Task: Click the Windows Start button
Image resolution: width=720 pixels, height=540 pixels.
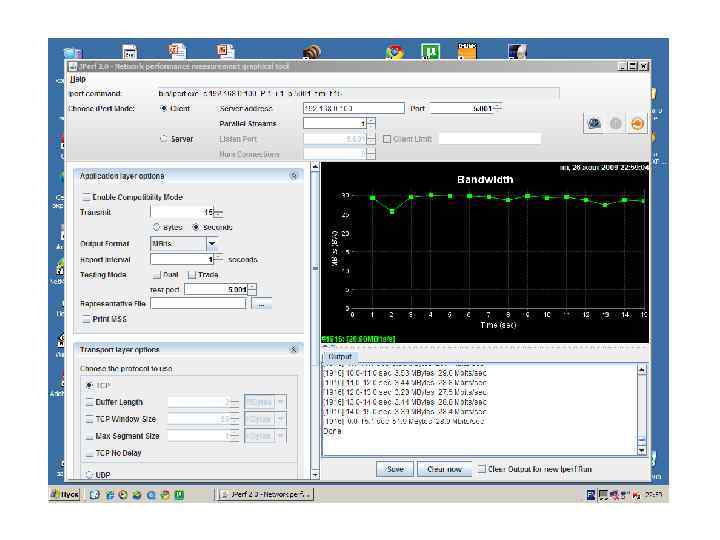Action: [x=66, y=495]
